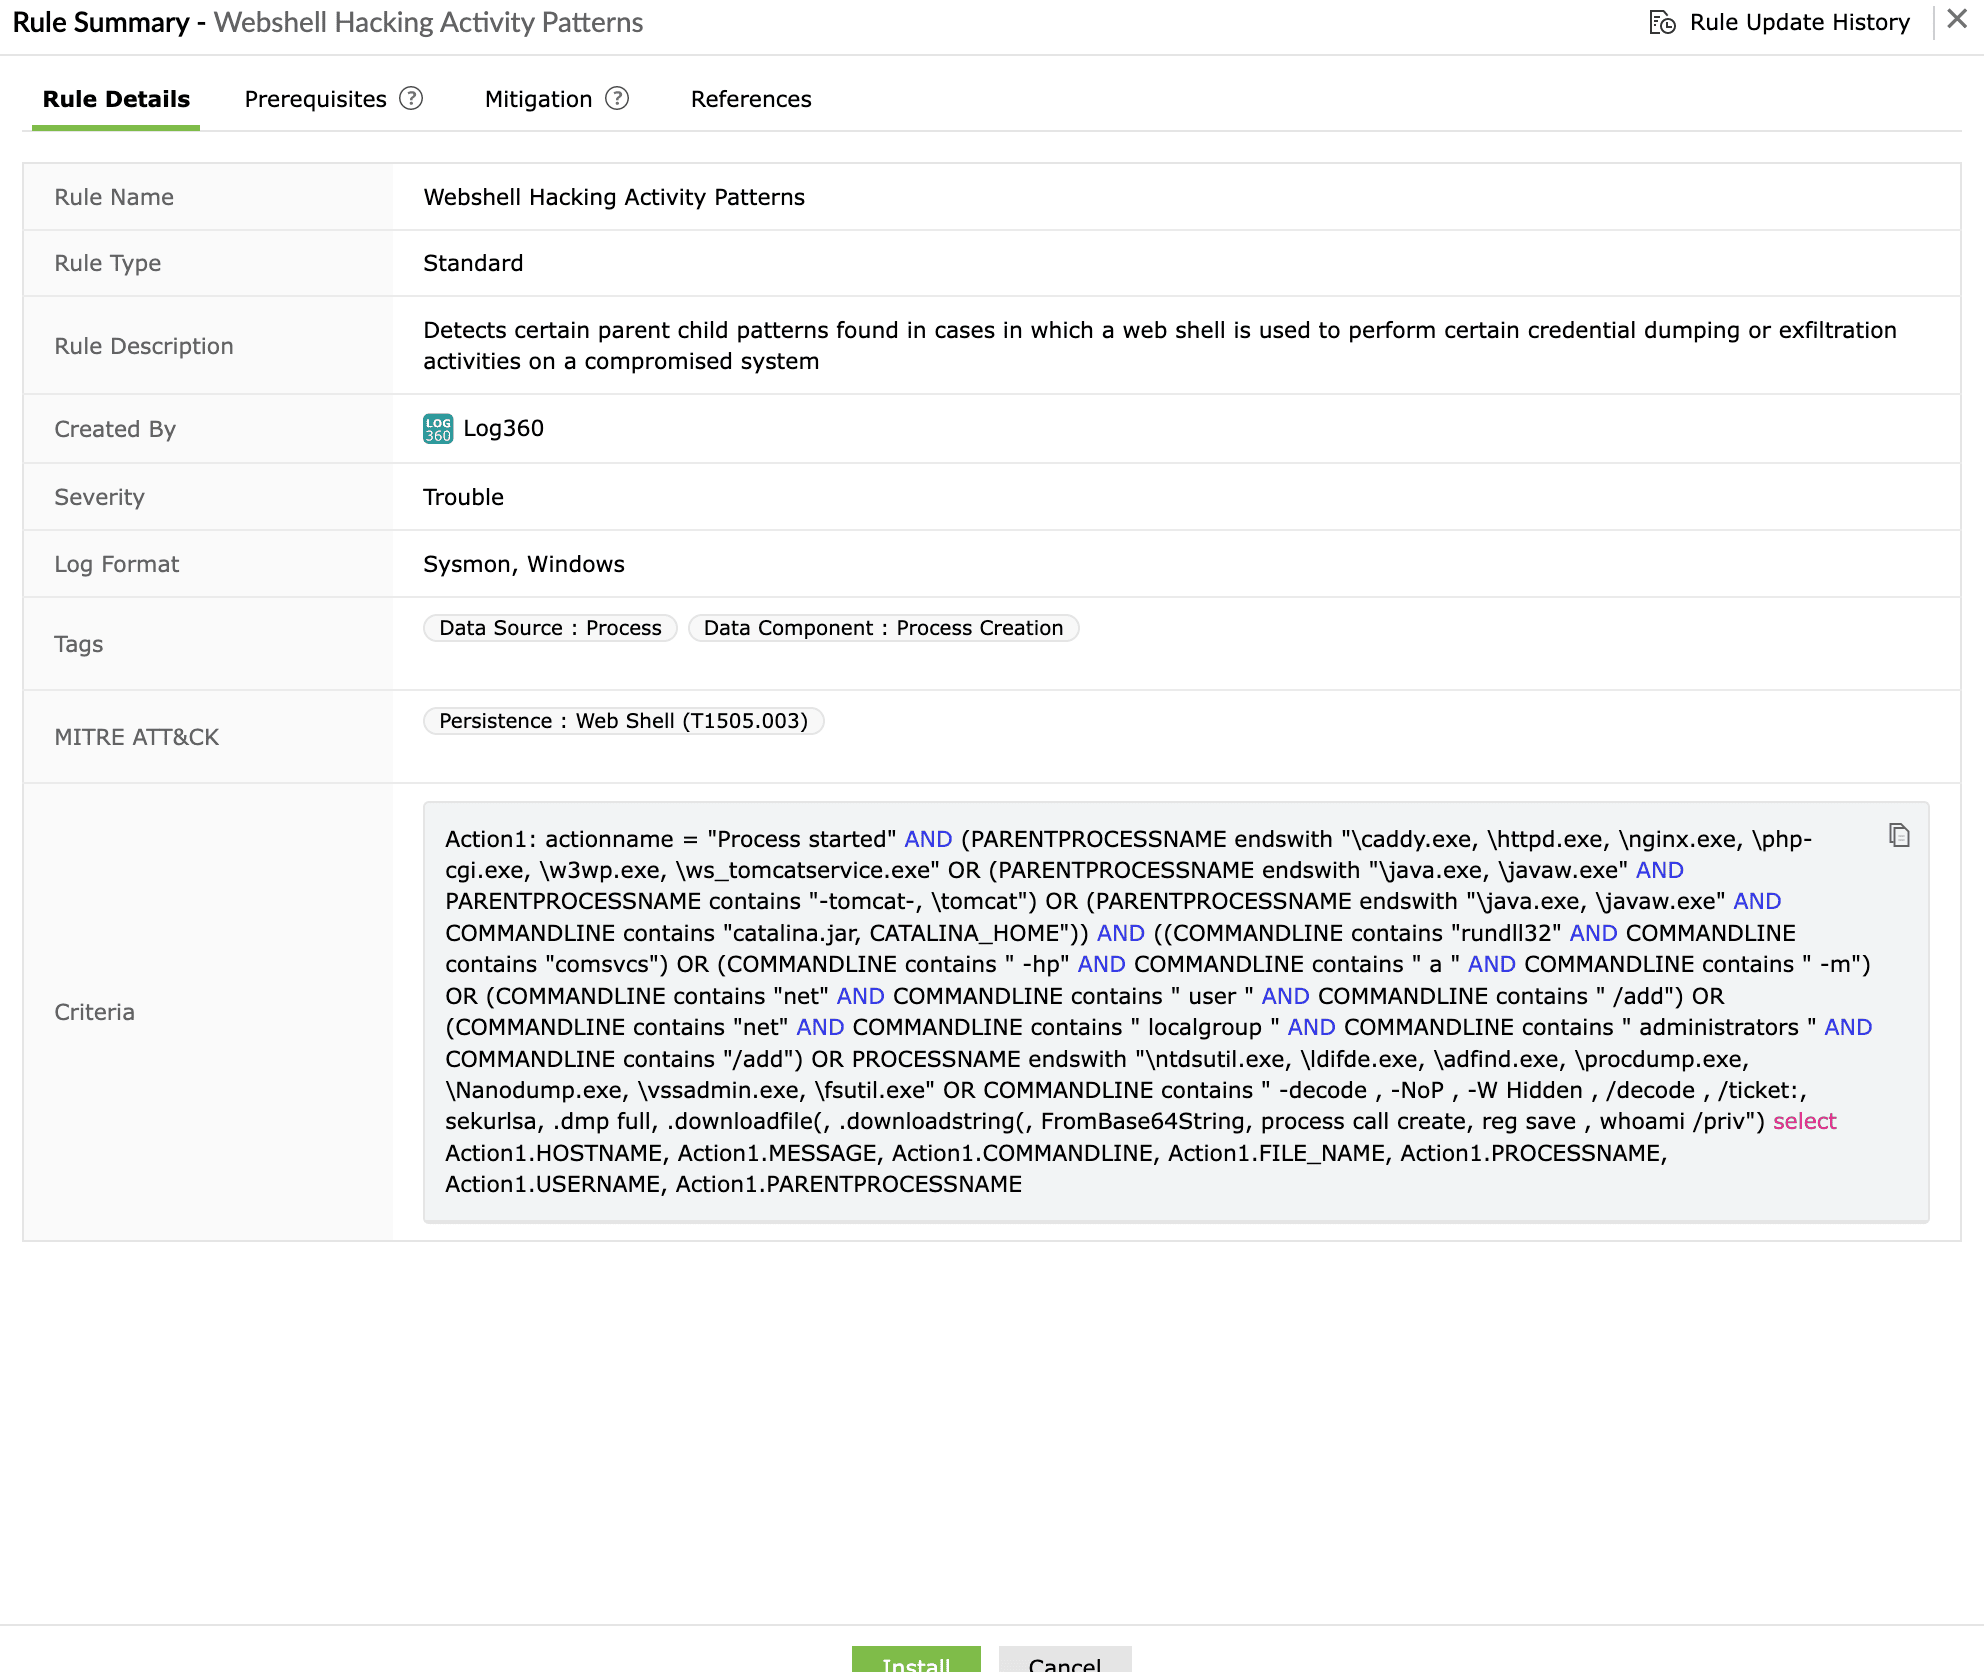
Task: Install the Webshell Hacking Activity Patterns rule
Action: pyautogui.click(x=915, y=1660)
